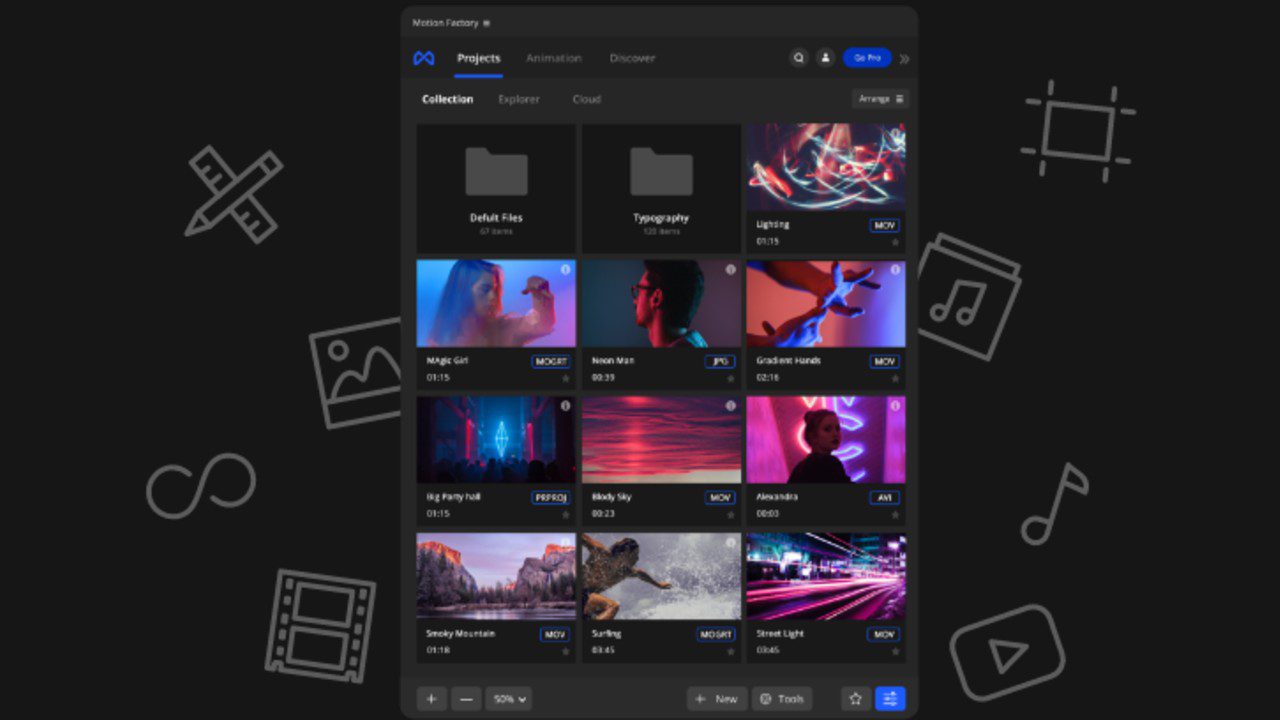Expand the Arrange sorting menu
1280x720 pixels.
(x=880, y=99)
